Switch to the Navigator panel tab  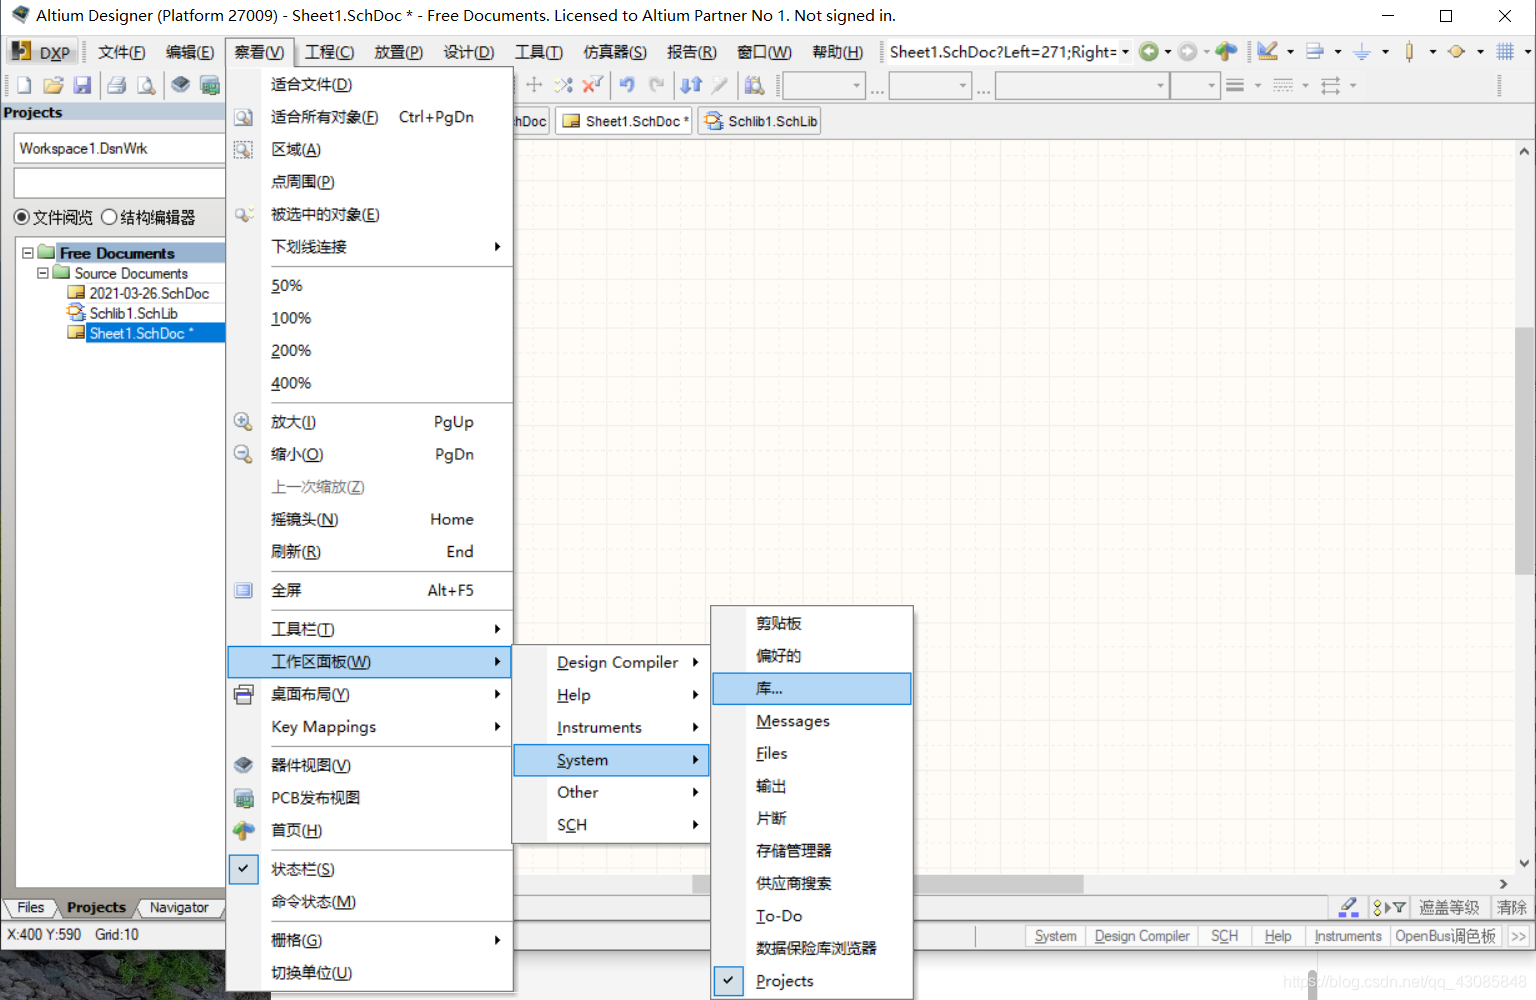[179, 908]
